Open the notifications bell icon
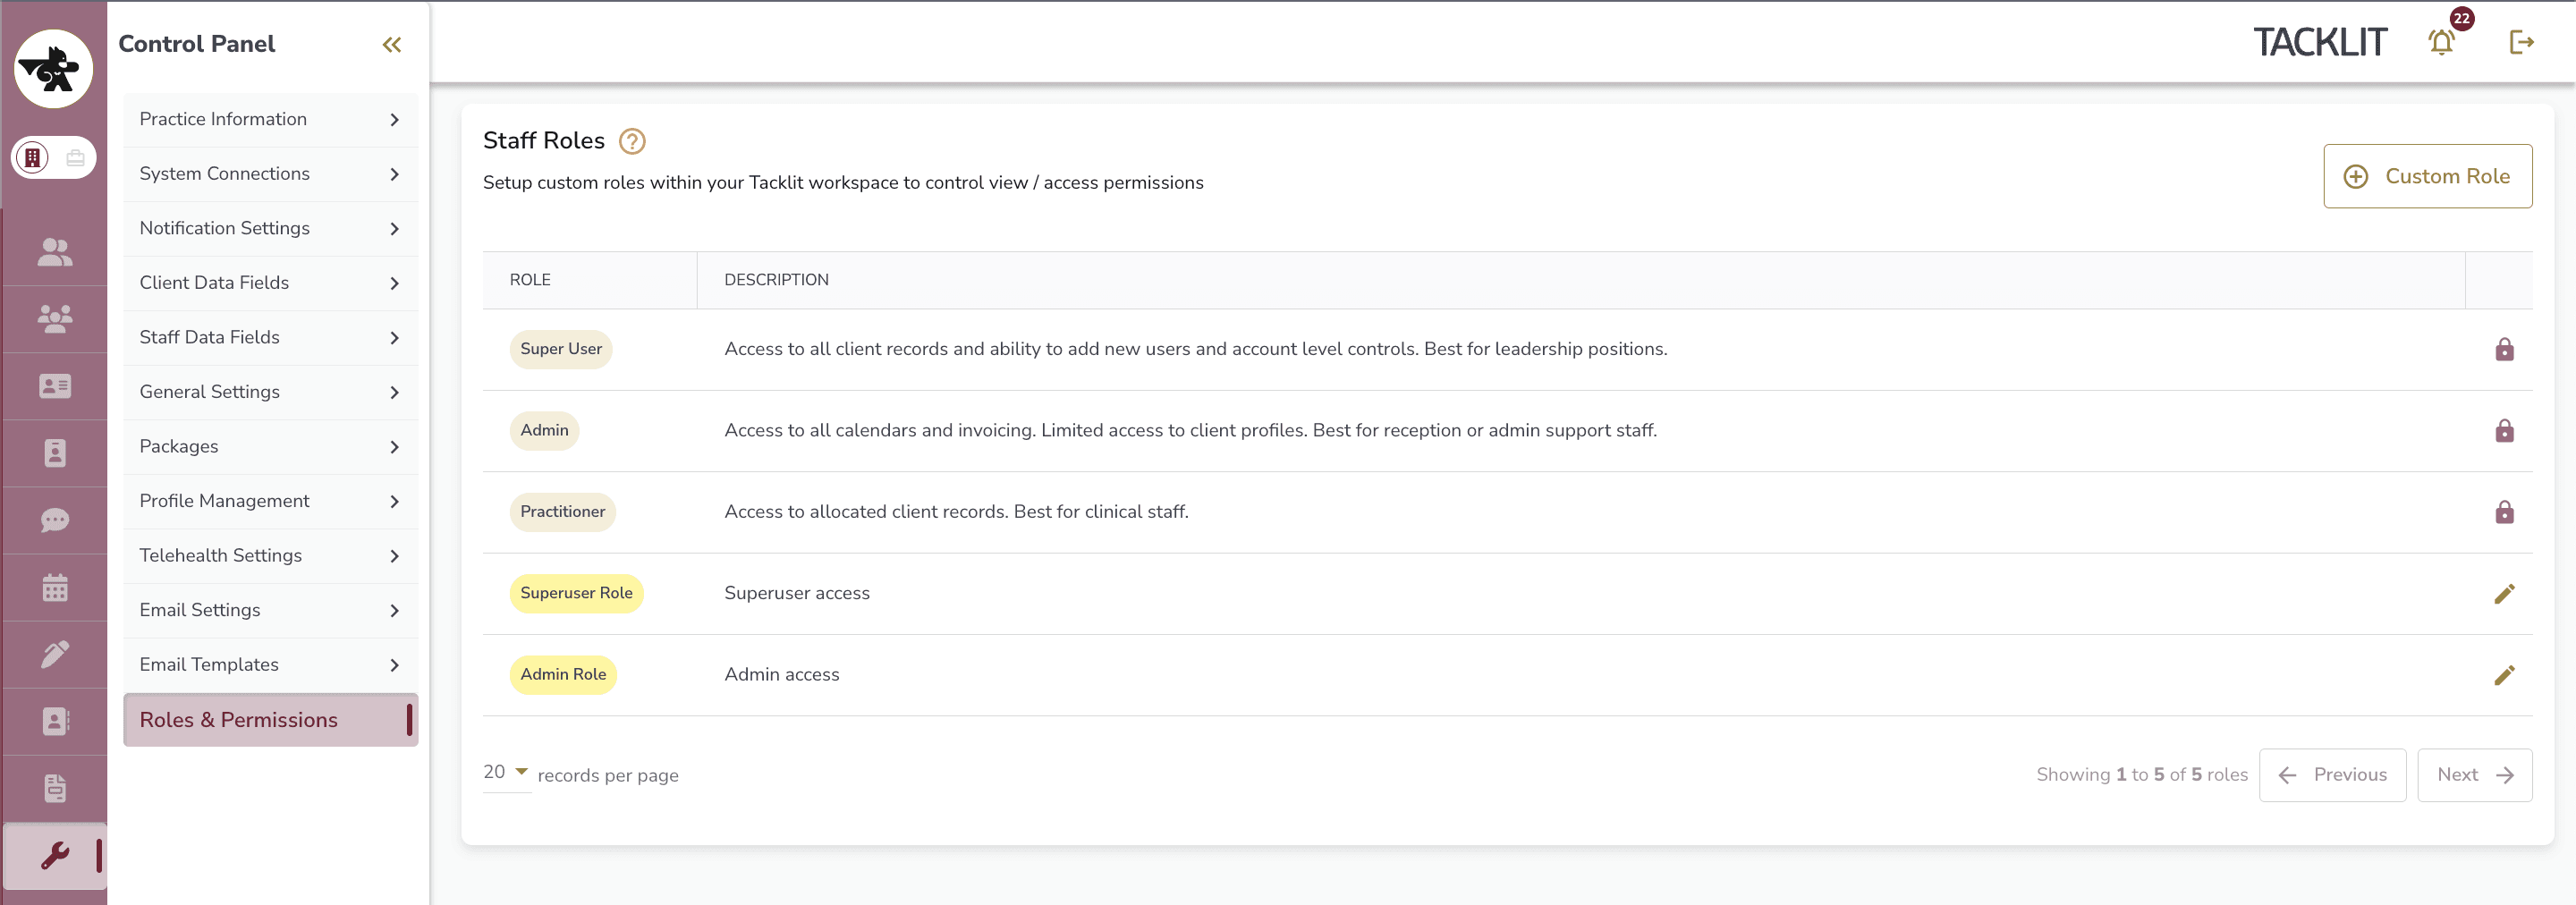Viewport: 2576px width, 905px height. click(x=2441, y=42)
